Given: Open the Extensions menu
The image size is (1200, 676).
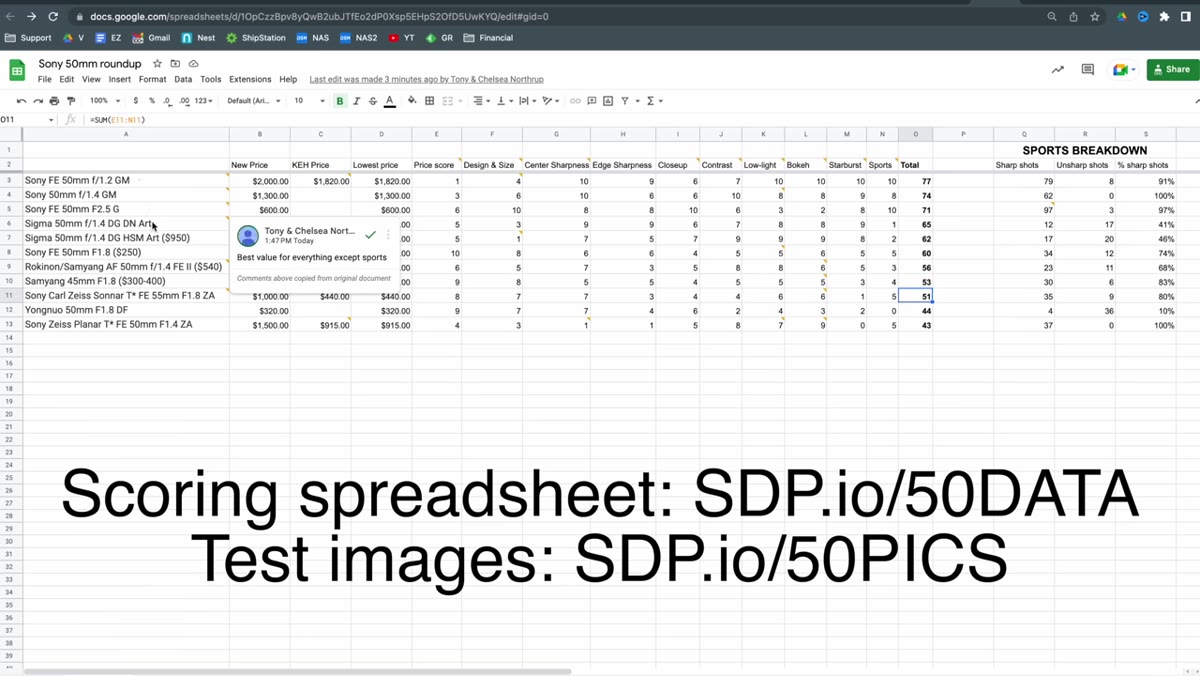Looking at the screenshot, I should (250, 79).
